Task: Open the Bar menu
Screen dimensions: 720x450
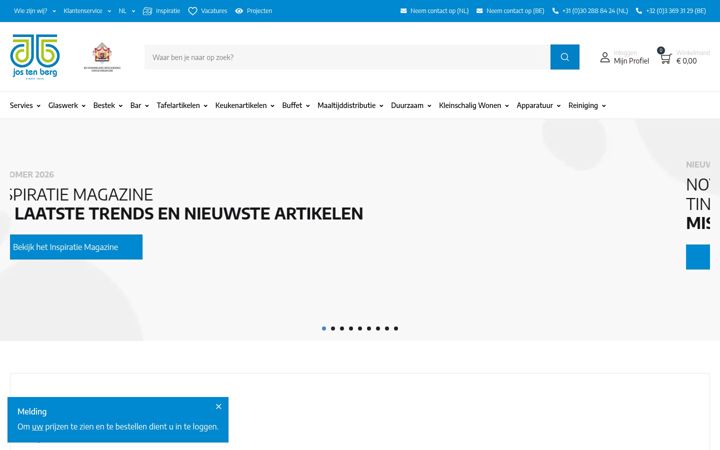Action: (140, 106)
